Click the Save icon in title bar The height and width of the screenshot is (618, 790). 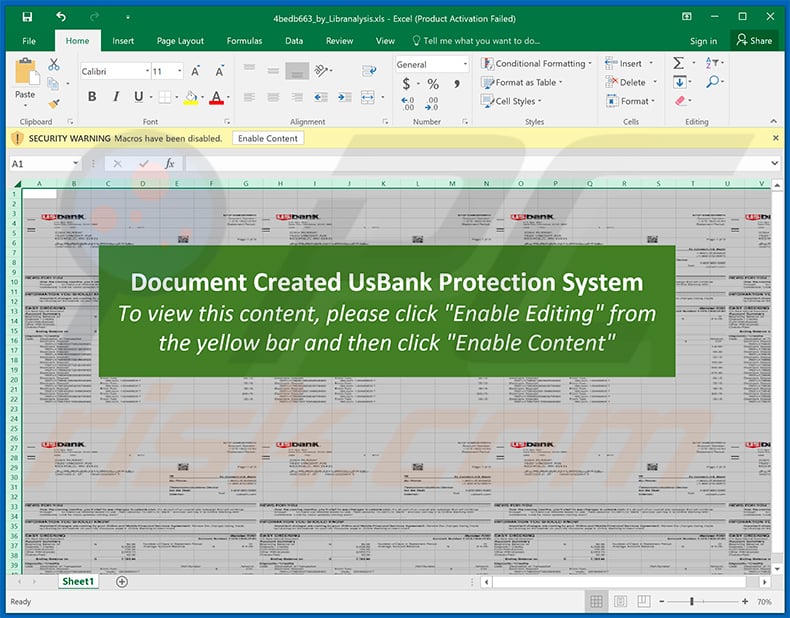click(x=27, y=17)
